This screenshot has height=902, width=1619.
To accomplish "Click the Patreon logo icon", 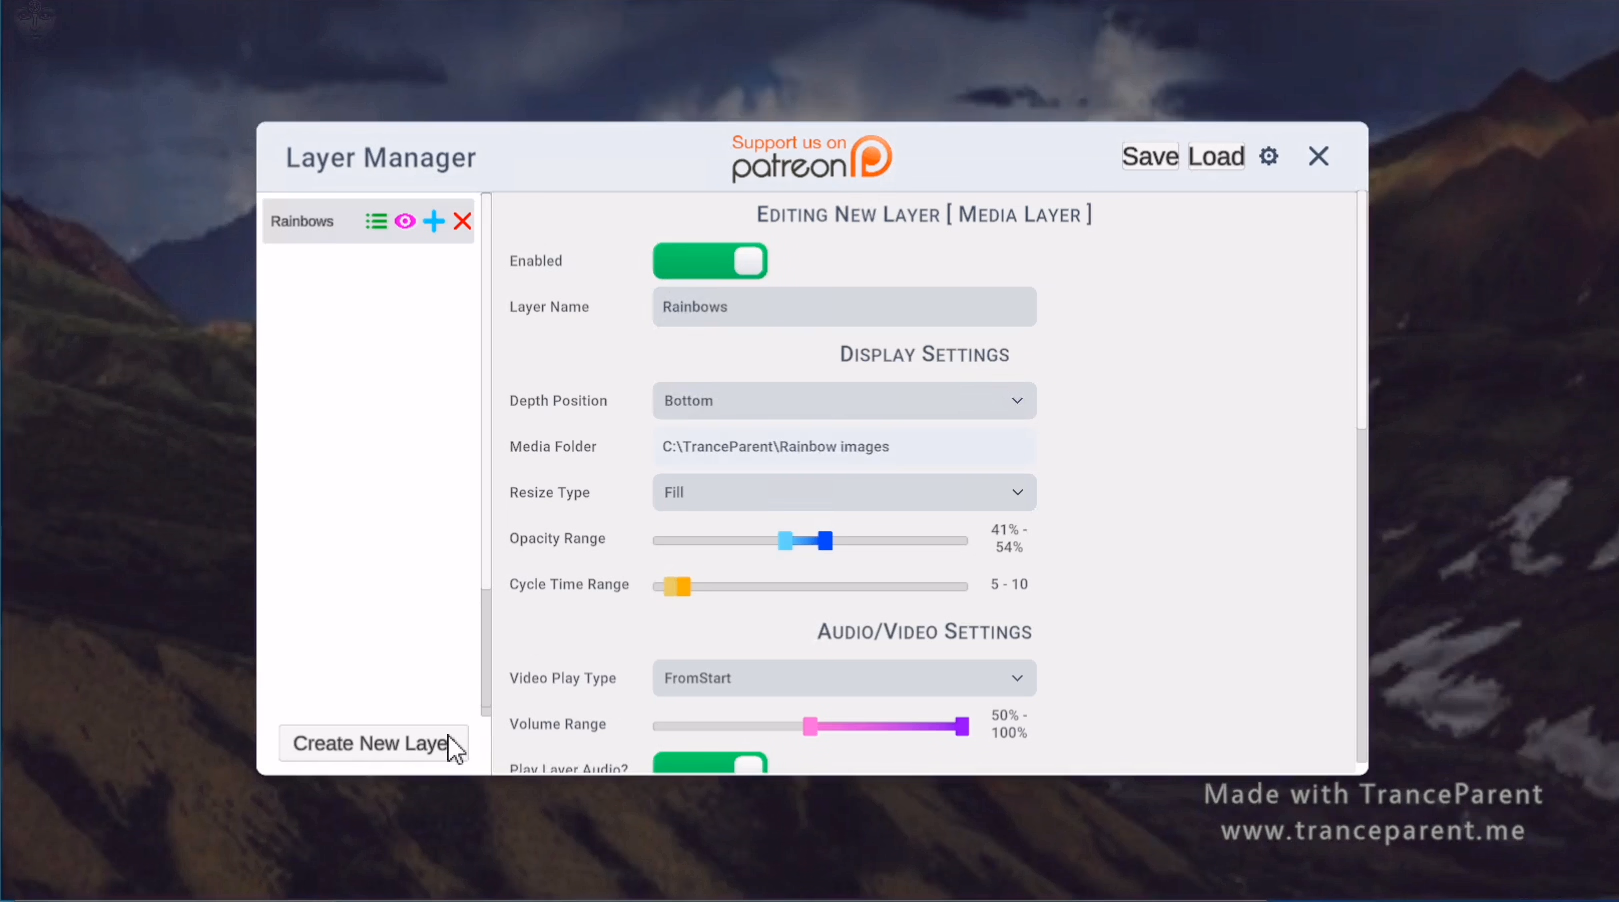I will 872,157.
